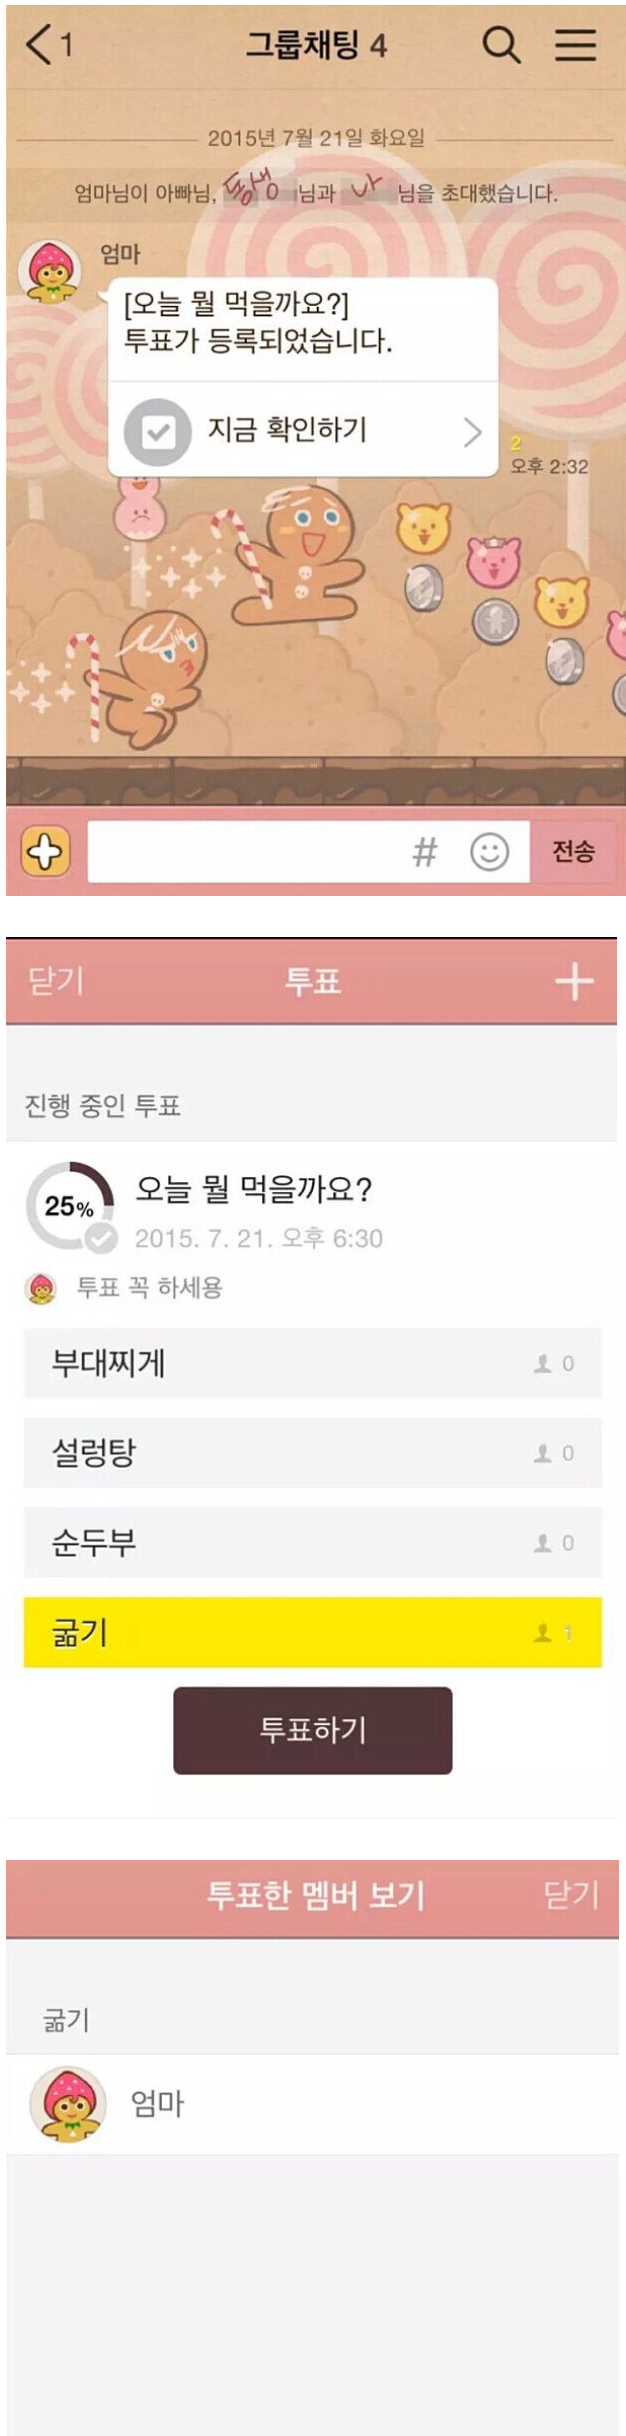Close the 투표한 멤버 보기 screen
626x2436 pixels.
click(x=570, y=1894)
